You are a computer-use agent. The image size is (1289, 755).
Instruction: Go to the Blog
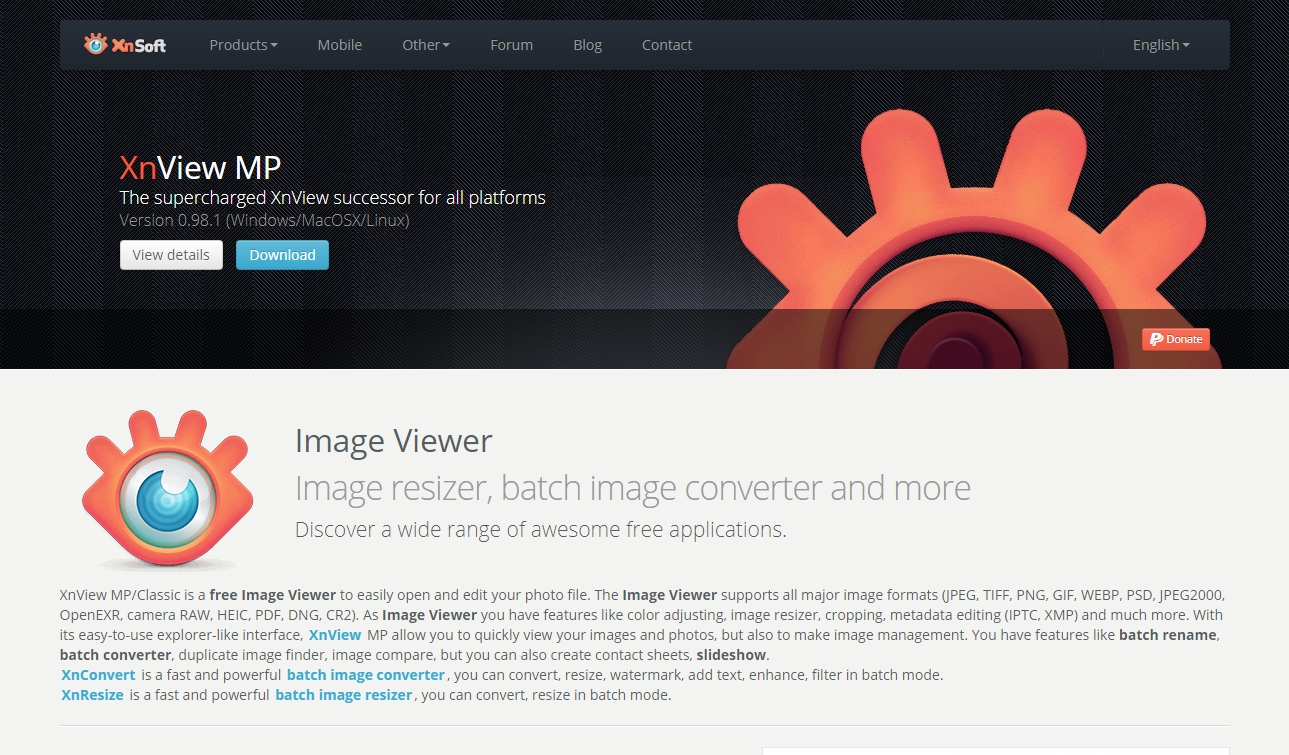pos(587,45)
